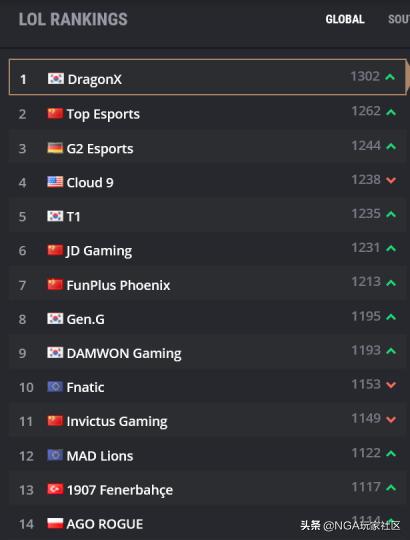This screenshot has width=410, height=540.
Task: Click the China flag beside Top Esports
Action: point(55,113)
